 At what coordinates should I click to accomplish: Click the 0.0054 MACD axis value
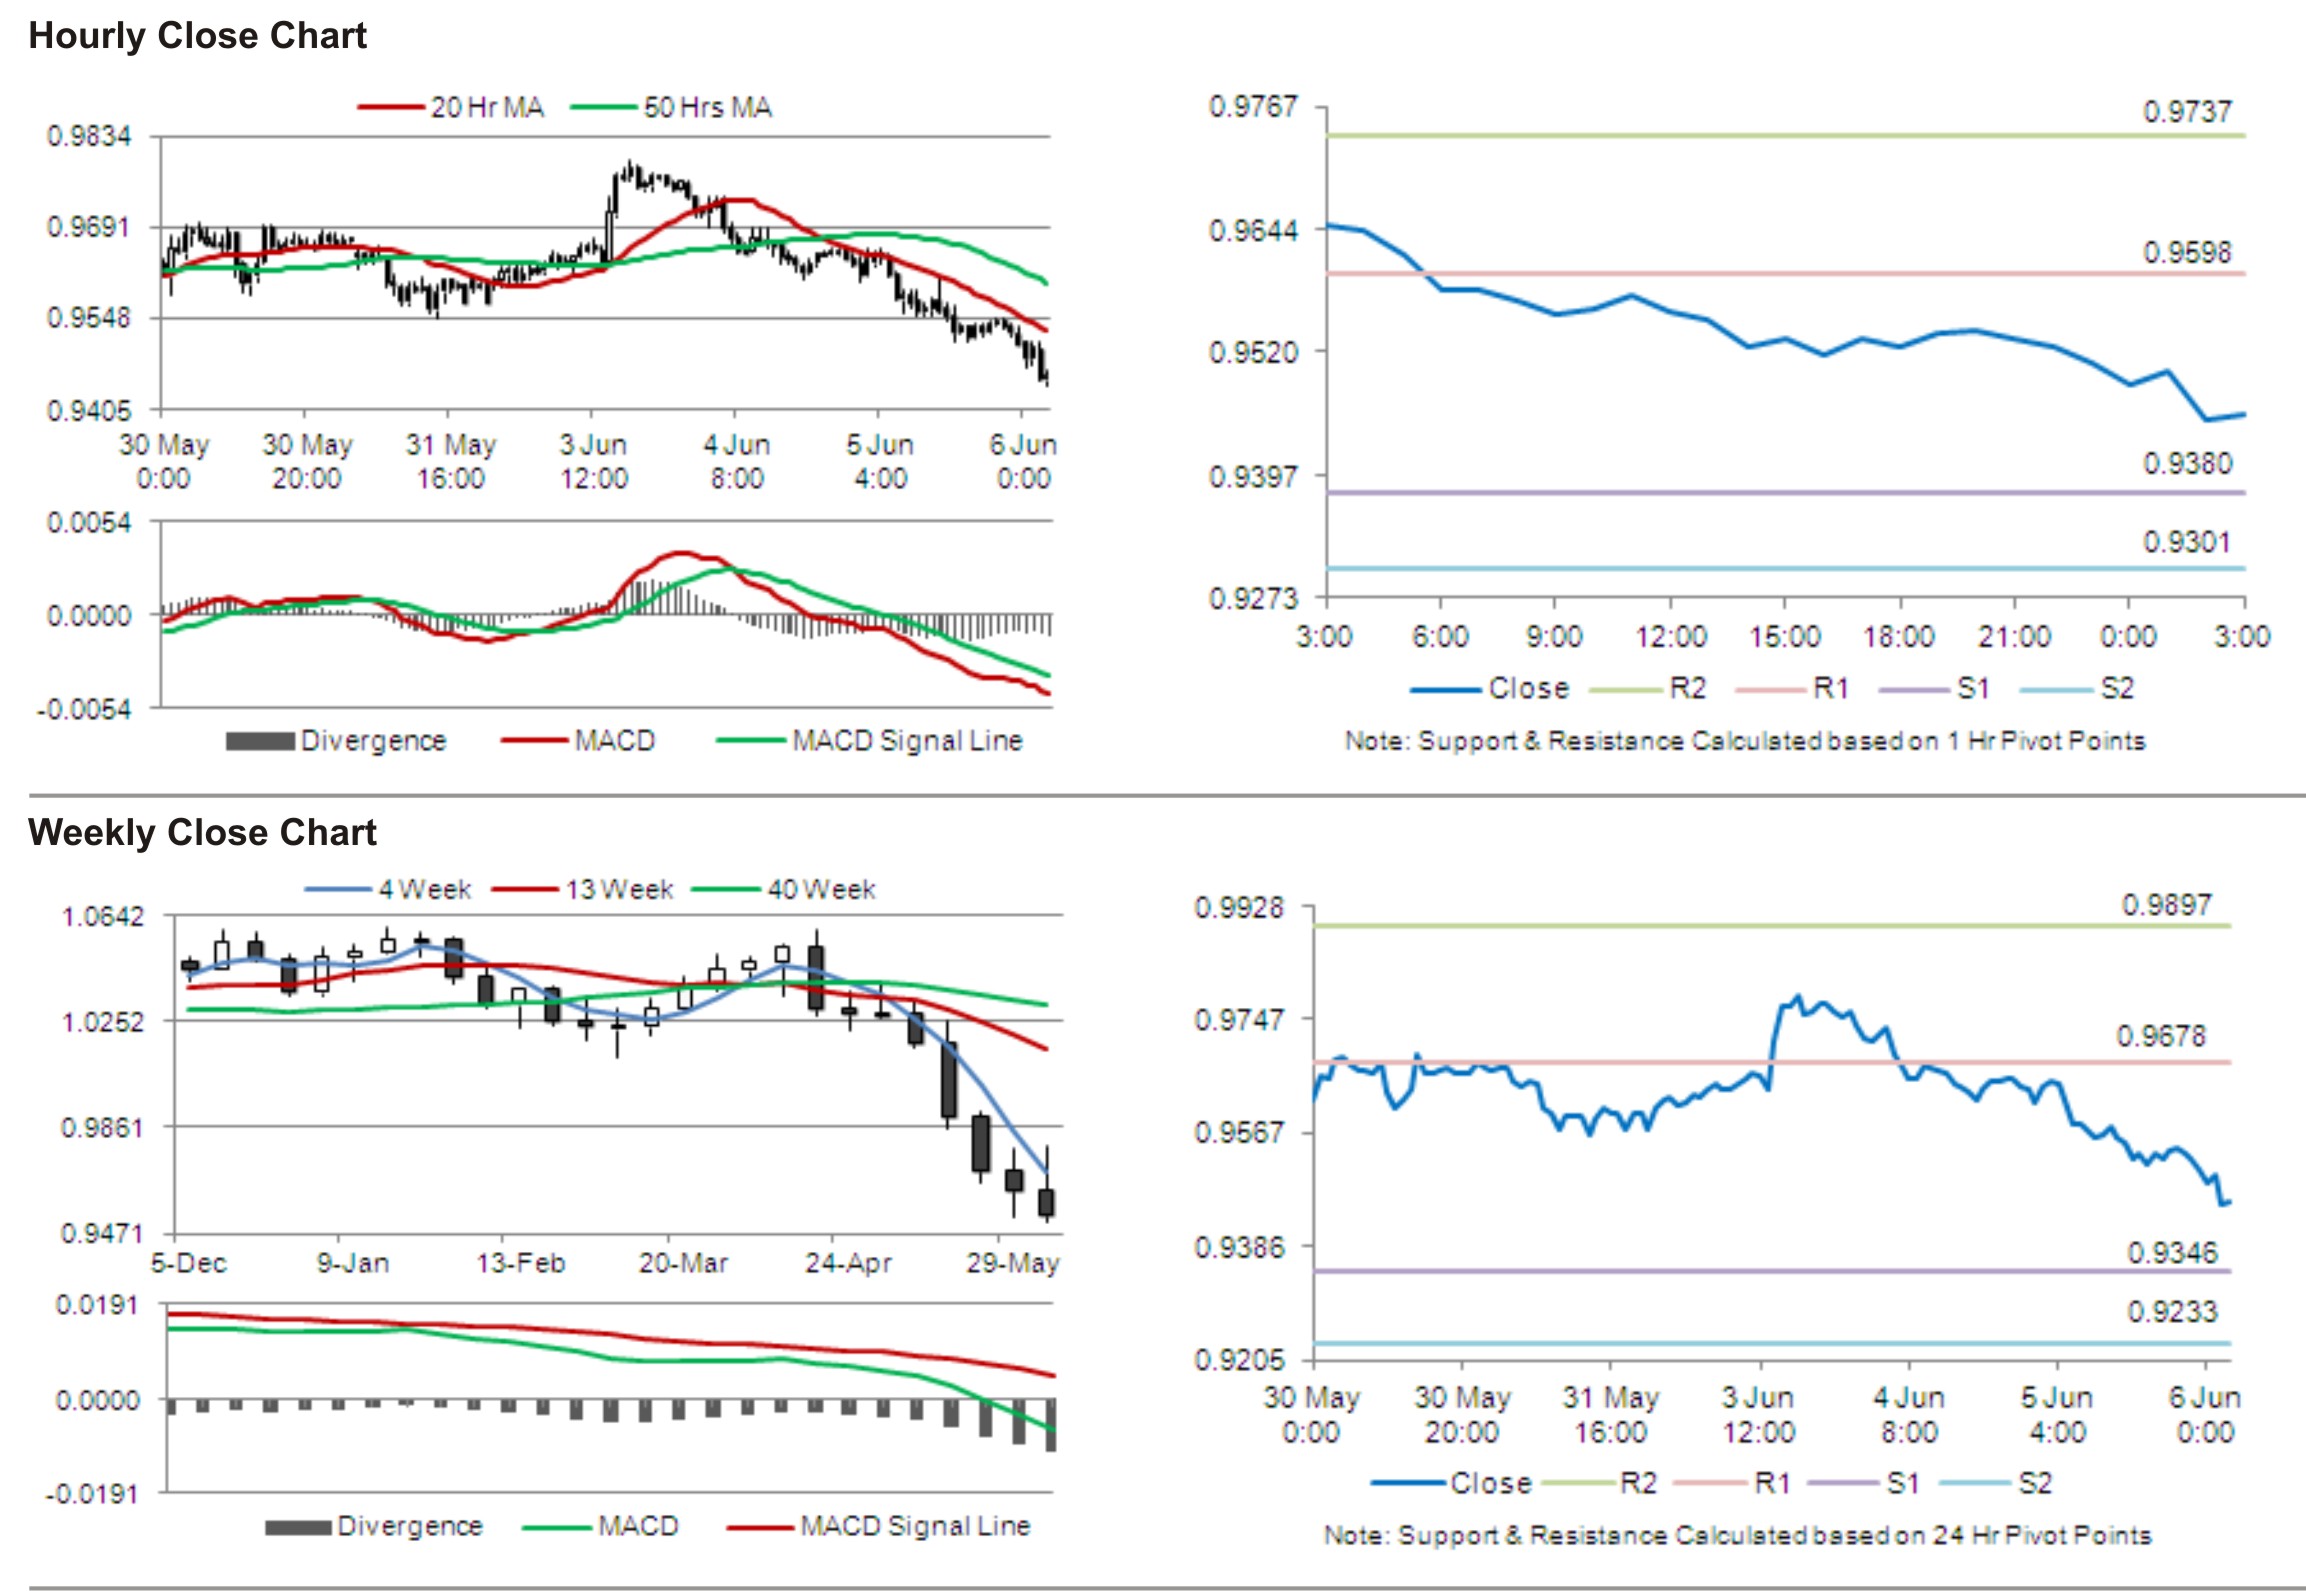tap(89, 522)
